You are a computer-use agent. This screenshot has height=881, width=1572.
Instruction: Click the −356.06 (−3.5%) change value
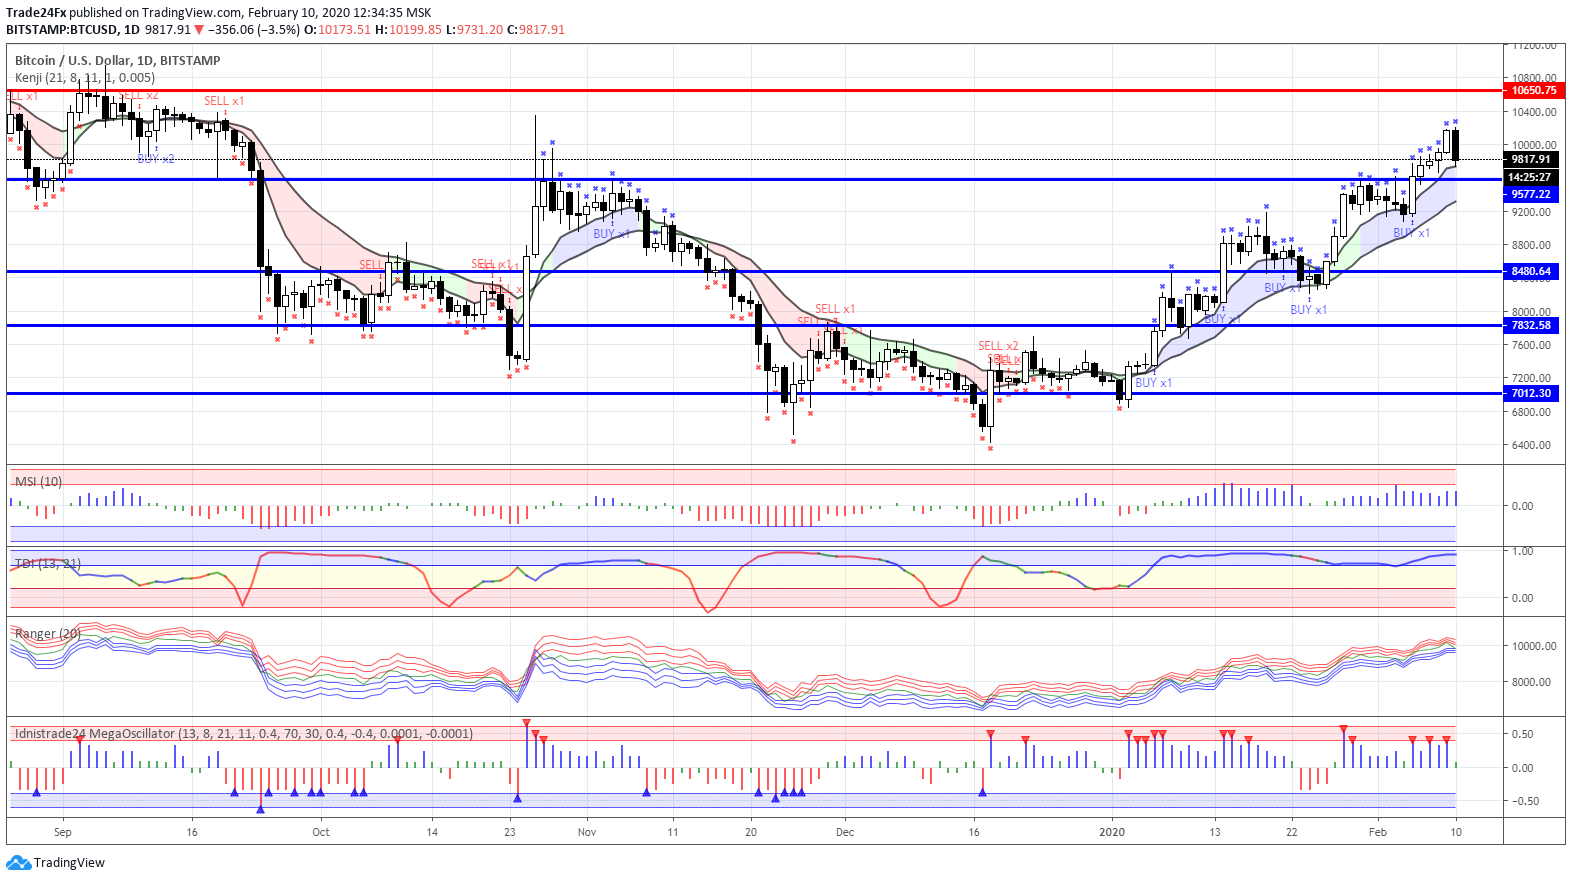click(253, 30)
